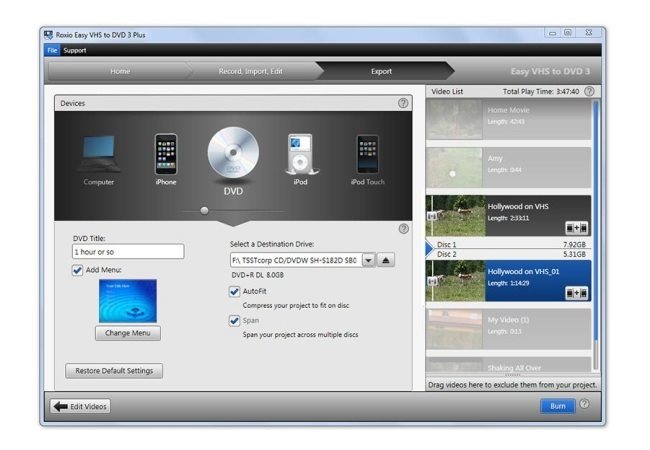Click the Disc 1 row

[x=511, y=244]
